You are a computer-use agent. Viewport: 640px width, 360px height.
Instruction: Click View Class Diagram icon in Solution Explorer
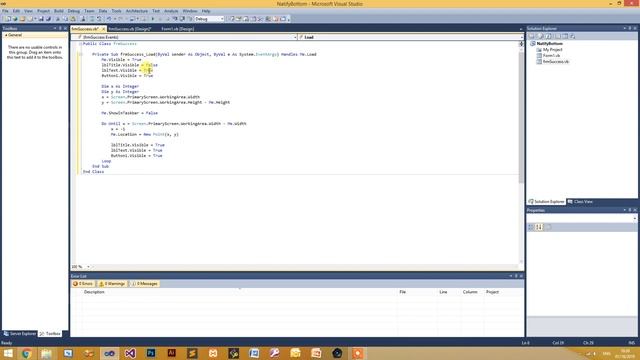pos(573,36)
